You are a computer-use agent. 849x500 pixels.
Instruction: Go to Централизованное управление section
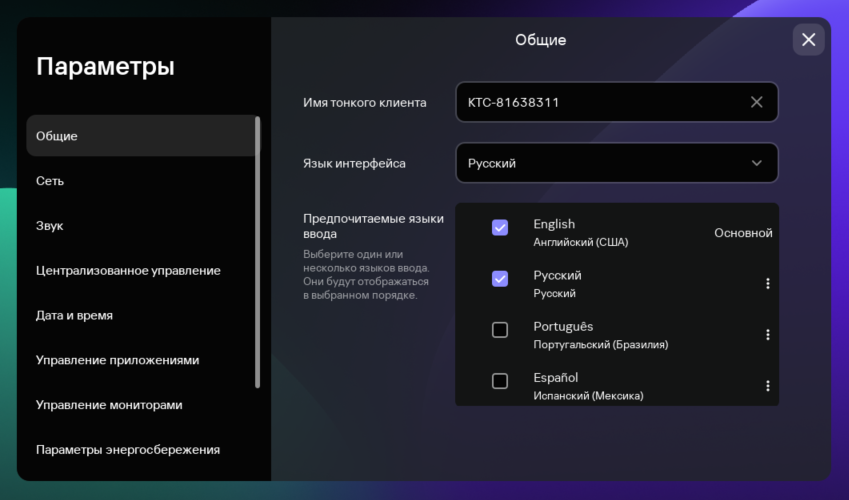[128, 270]
